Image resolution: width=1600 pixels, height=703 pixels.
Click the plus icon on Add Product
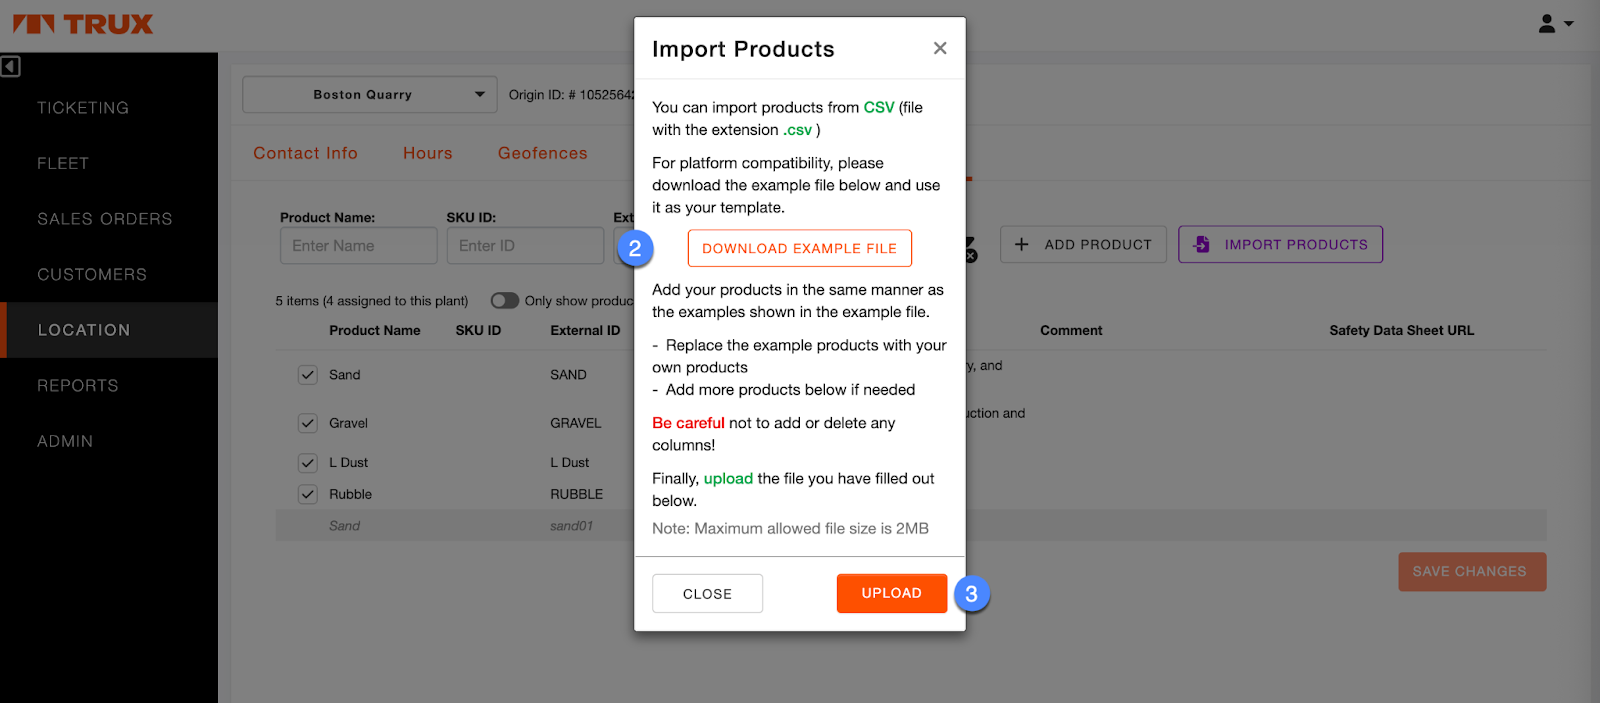coord(1021,244)
